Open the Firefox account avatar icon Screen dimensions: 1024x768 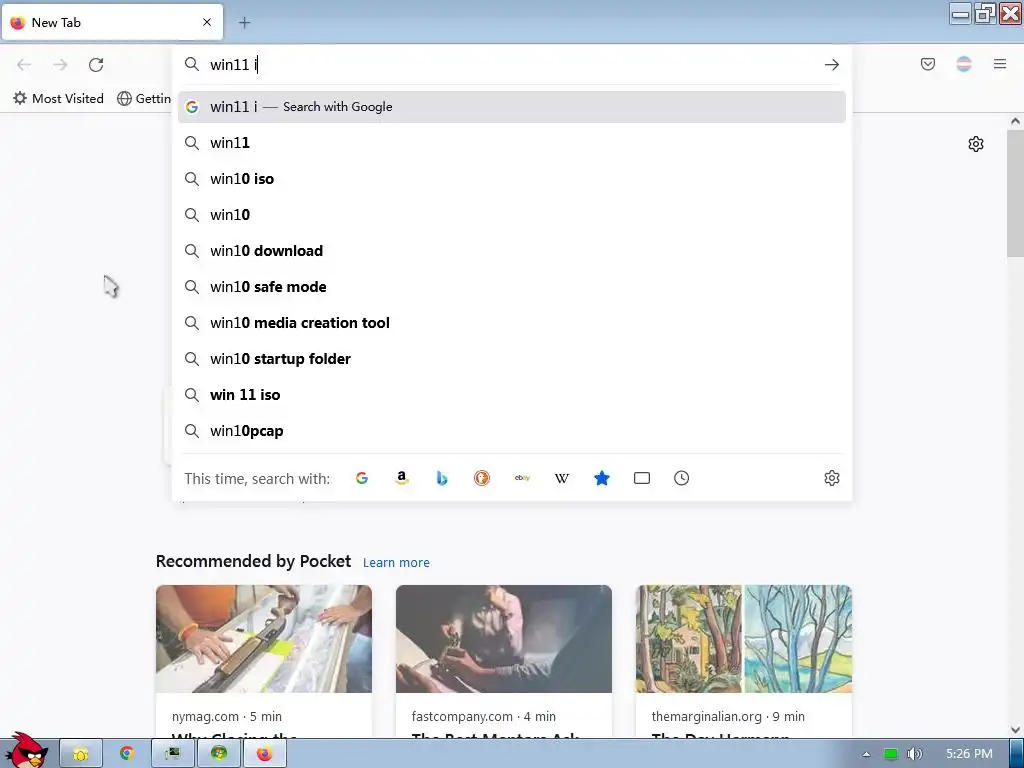(x=964, y=64)
